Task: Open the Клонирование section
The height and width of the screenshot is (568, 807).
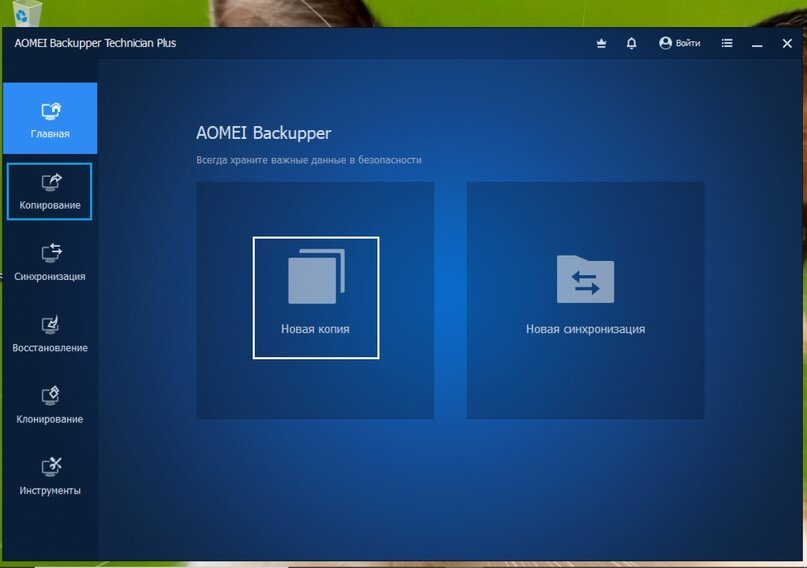Action: click(x=50, y=405)
